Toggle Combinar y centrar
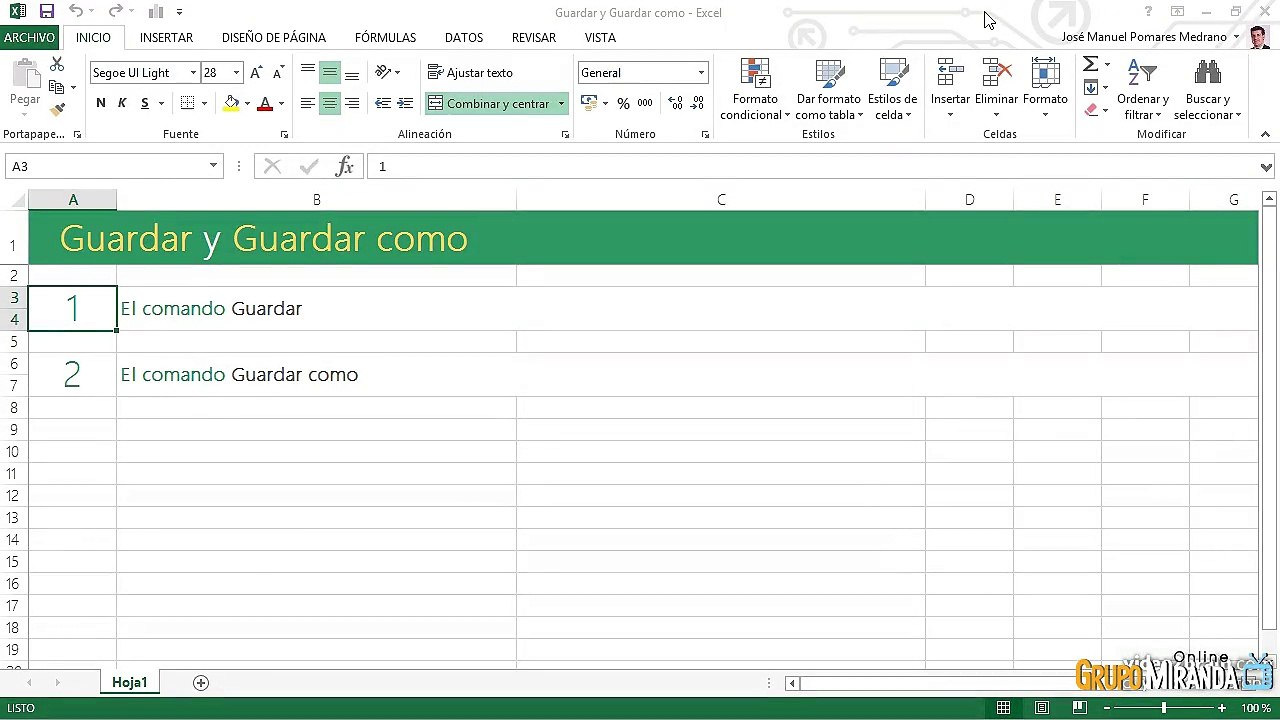The height and width of the screenshot is (720, 1280). coord(489,103)
